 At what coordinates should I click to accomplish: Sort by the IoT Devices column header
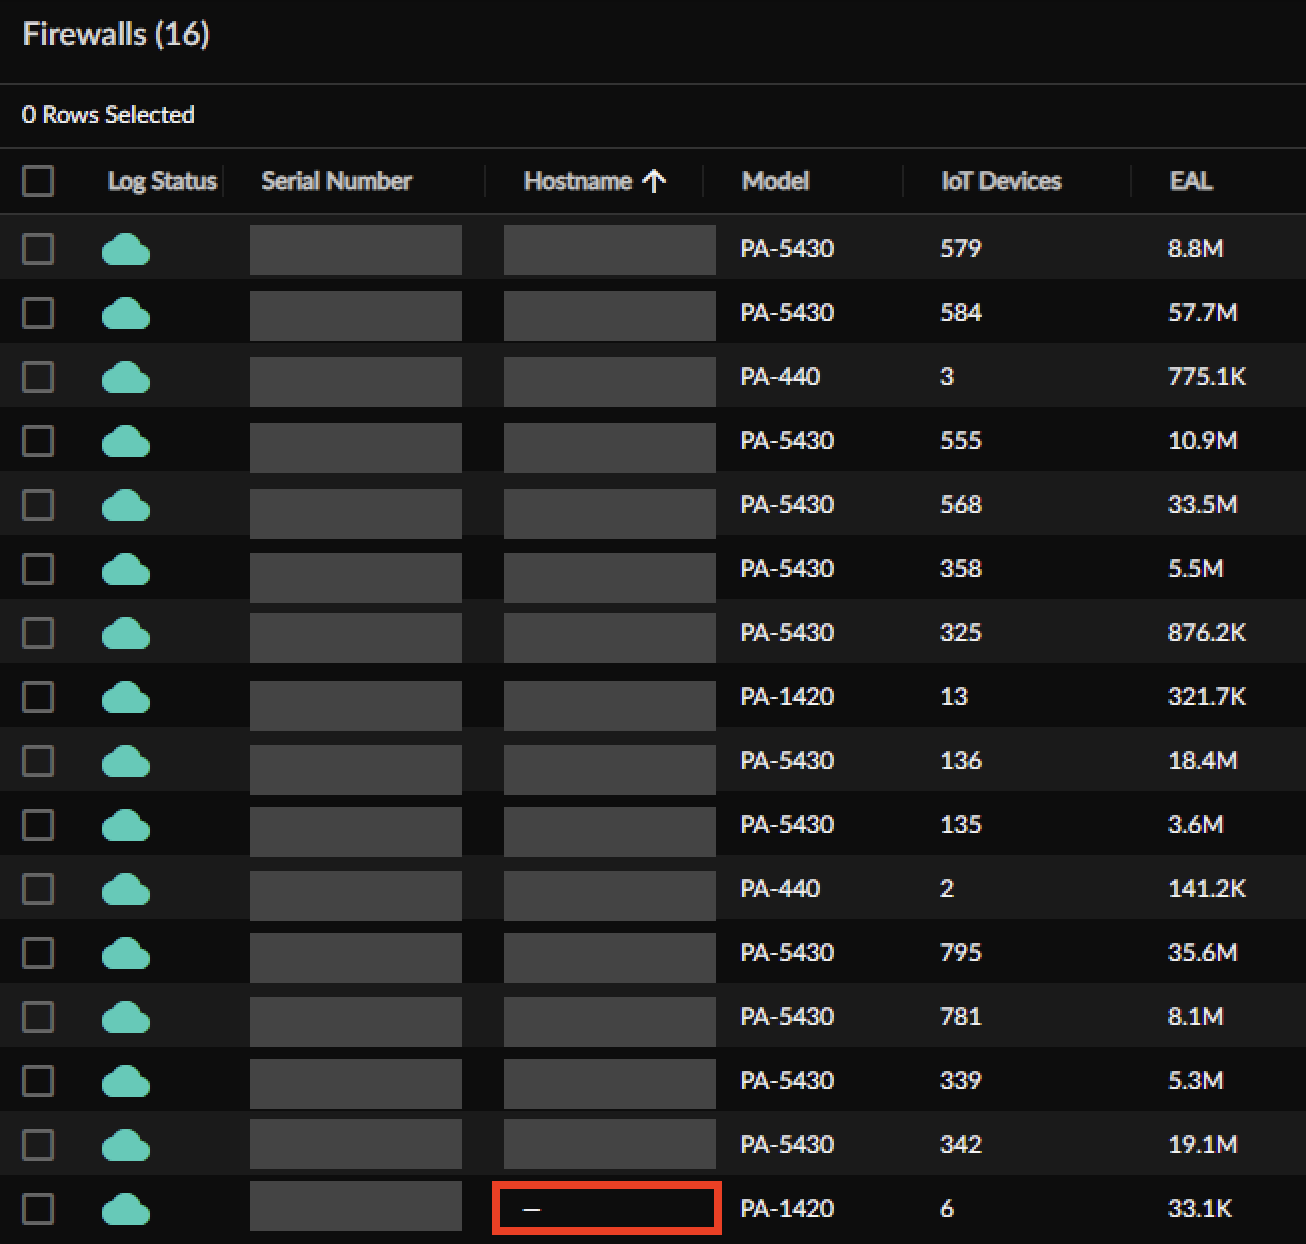[1000, 181]
